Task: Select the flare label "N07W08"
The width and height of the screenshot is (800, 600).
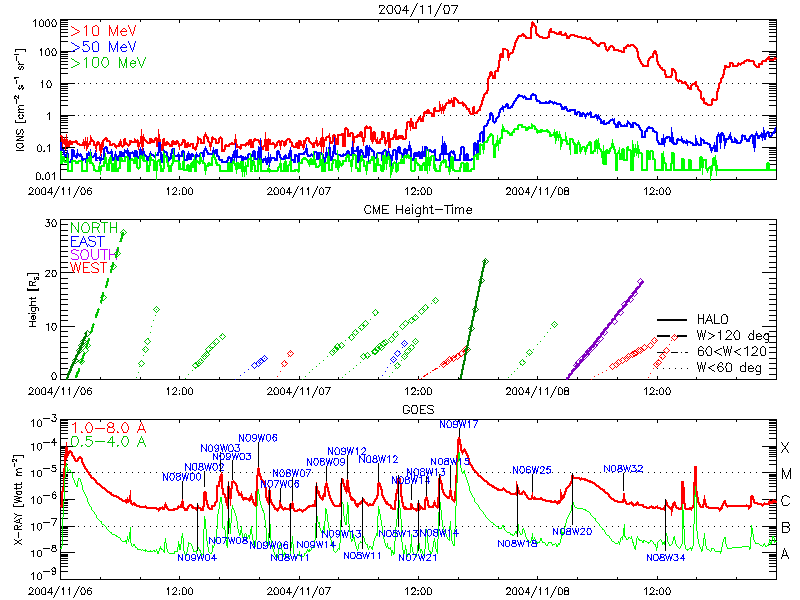Action: click(x=228, y=541)
